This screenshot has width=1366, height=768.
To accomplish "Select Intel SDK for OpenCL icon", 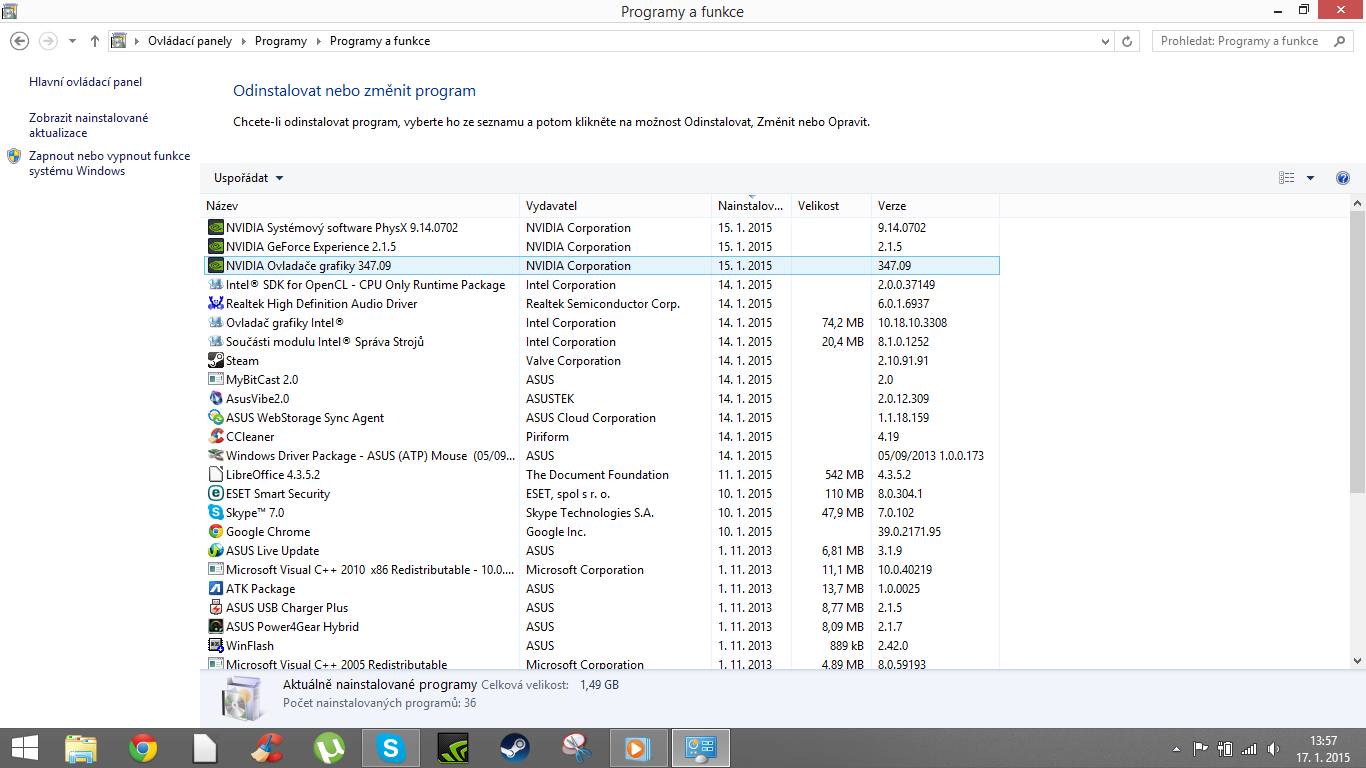I will (x=215, y=285).
